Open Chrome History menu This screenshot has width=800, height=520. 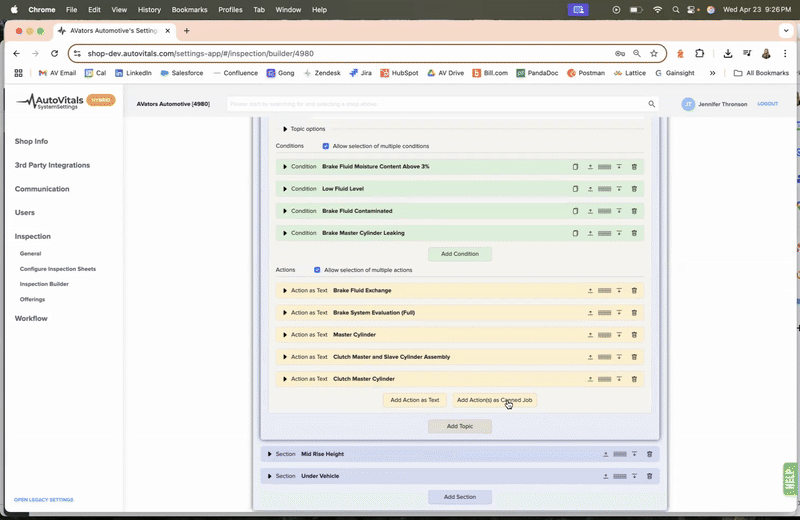pos(149,10)
